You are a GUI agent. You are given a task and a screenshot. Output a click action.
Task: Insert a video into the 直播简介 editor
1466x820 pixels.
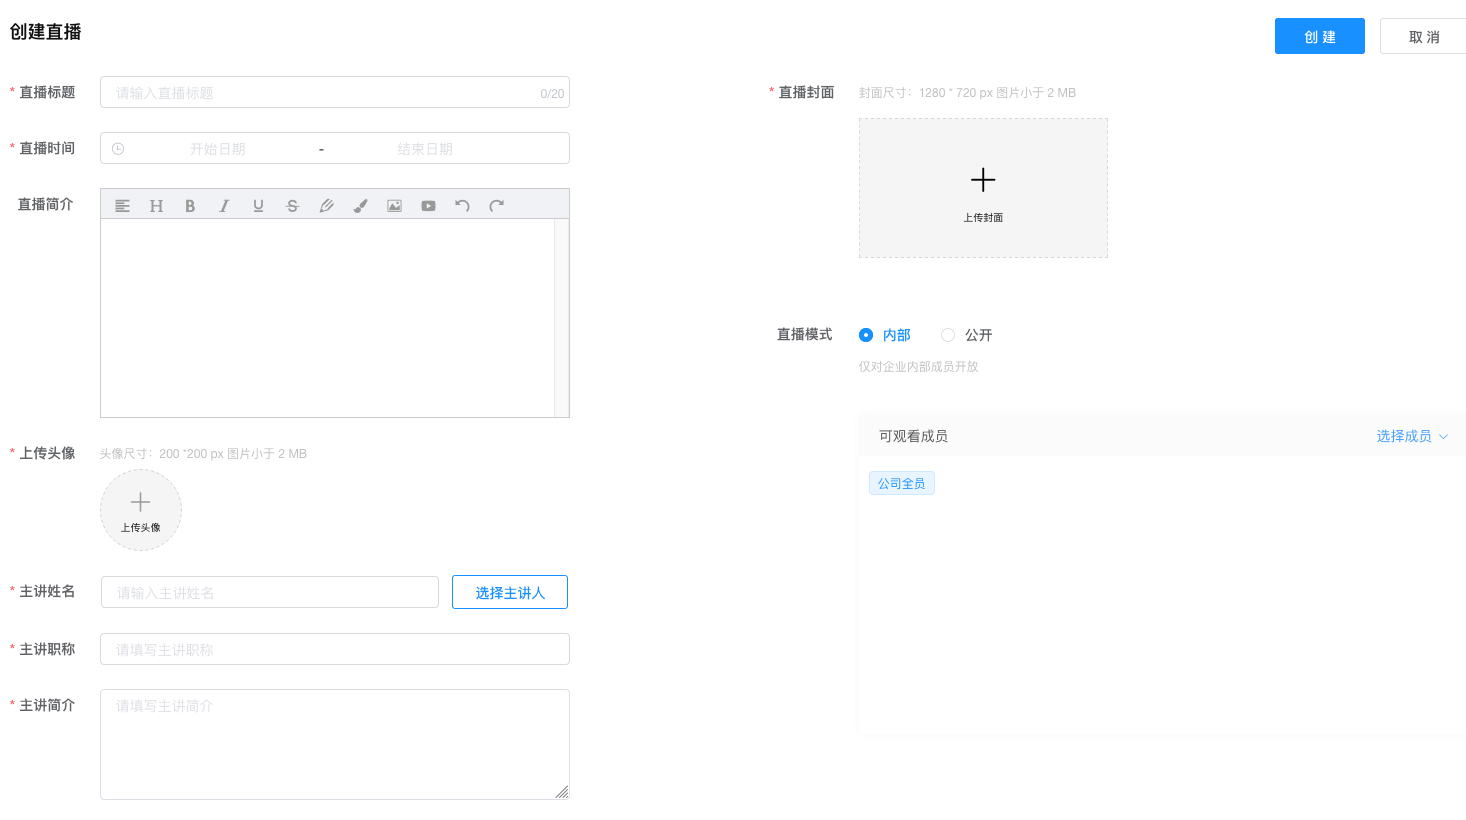[428, 206]
